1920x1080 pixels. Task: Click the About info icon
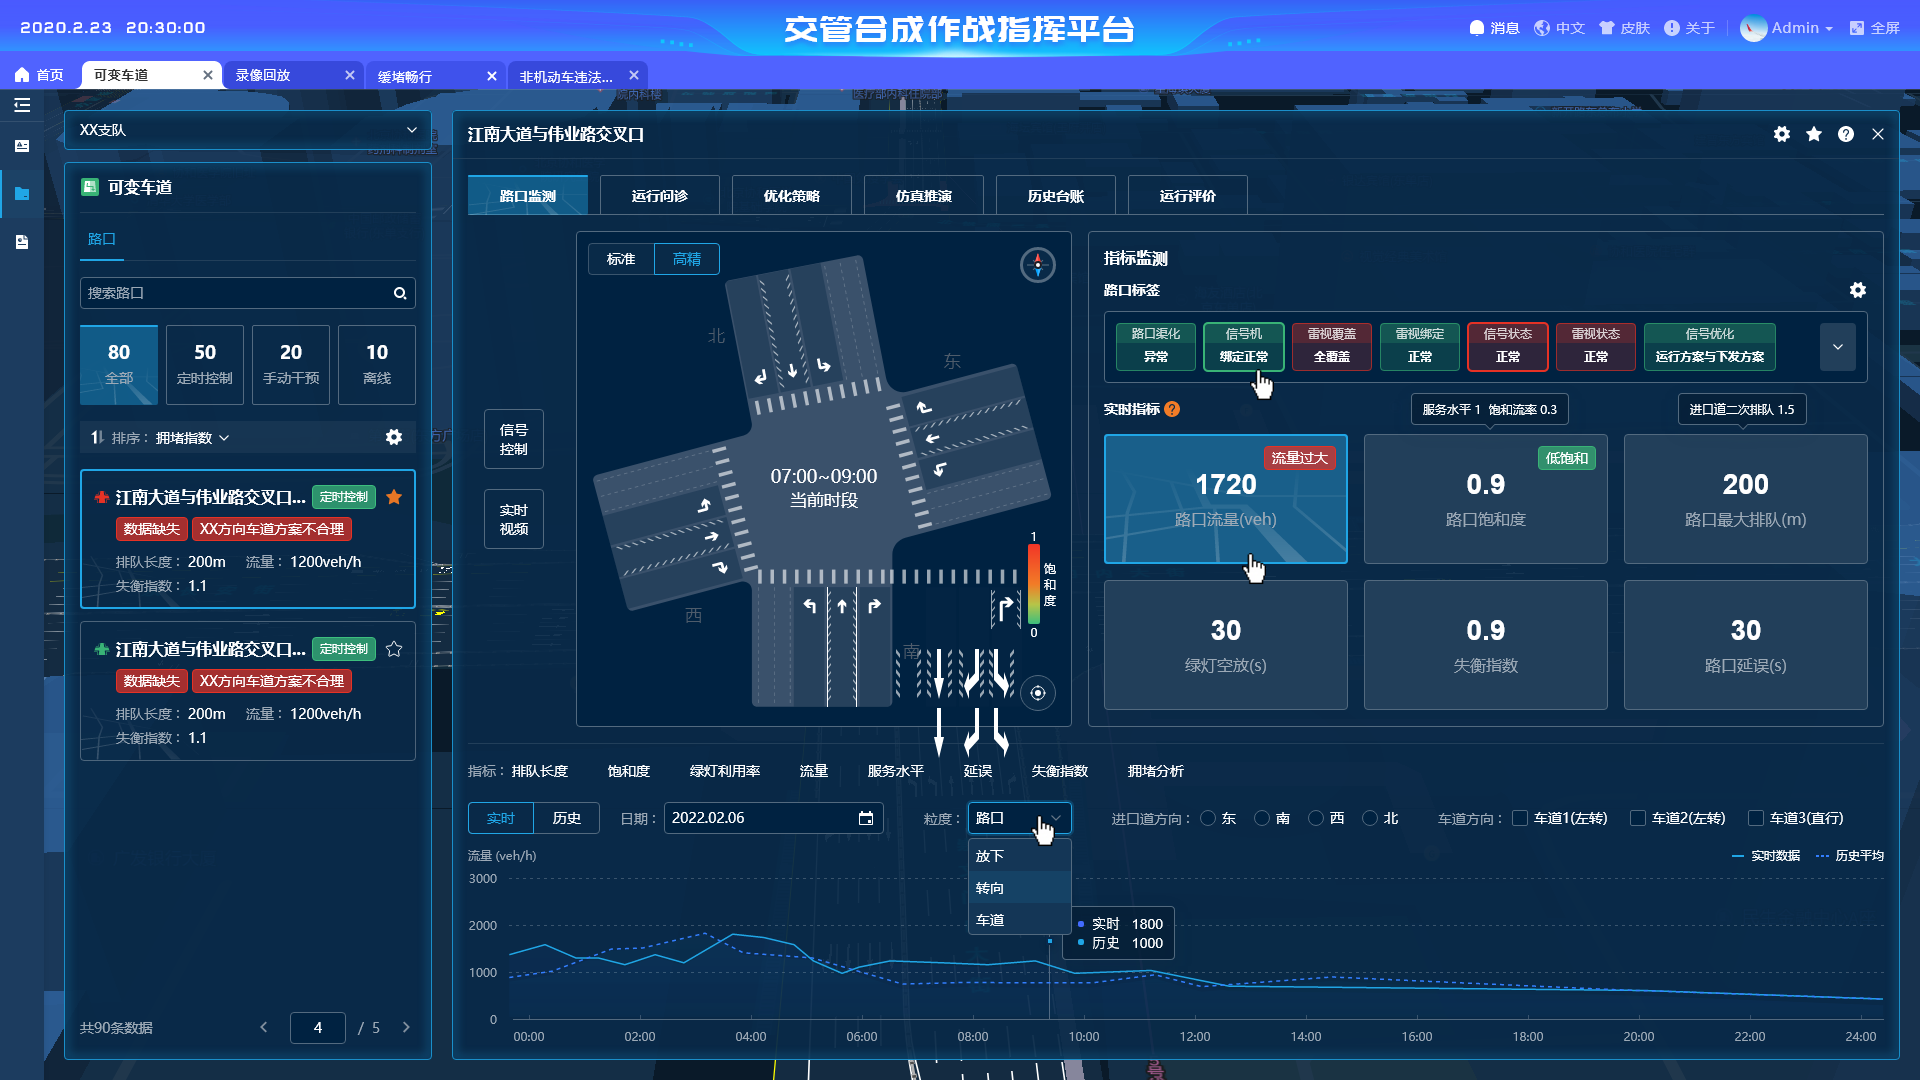coord(1672,28)
